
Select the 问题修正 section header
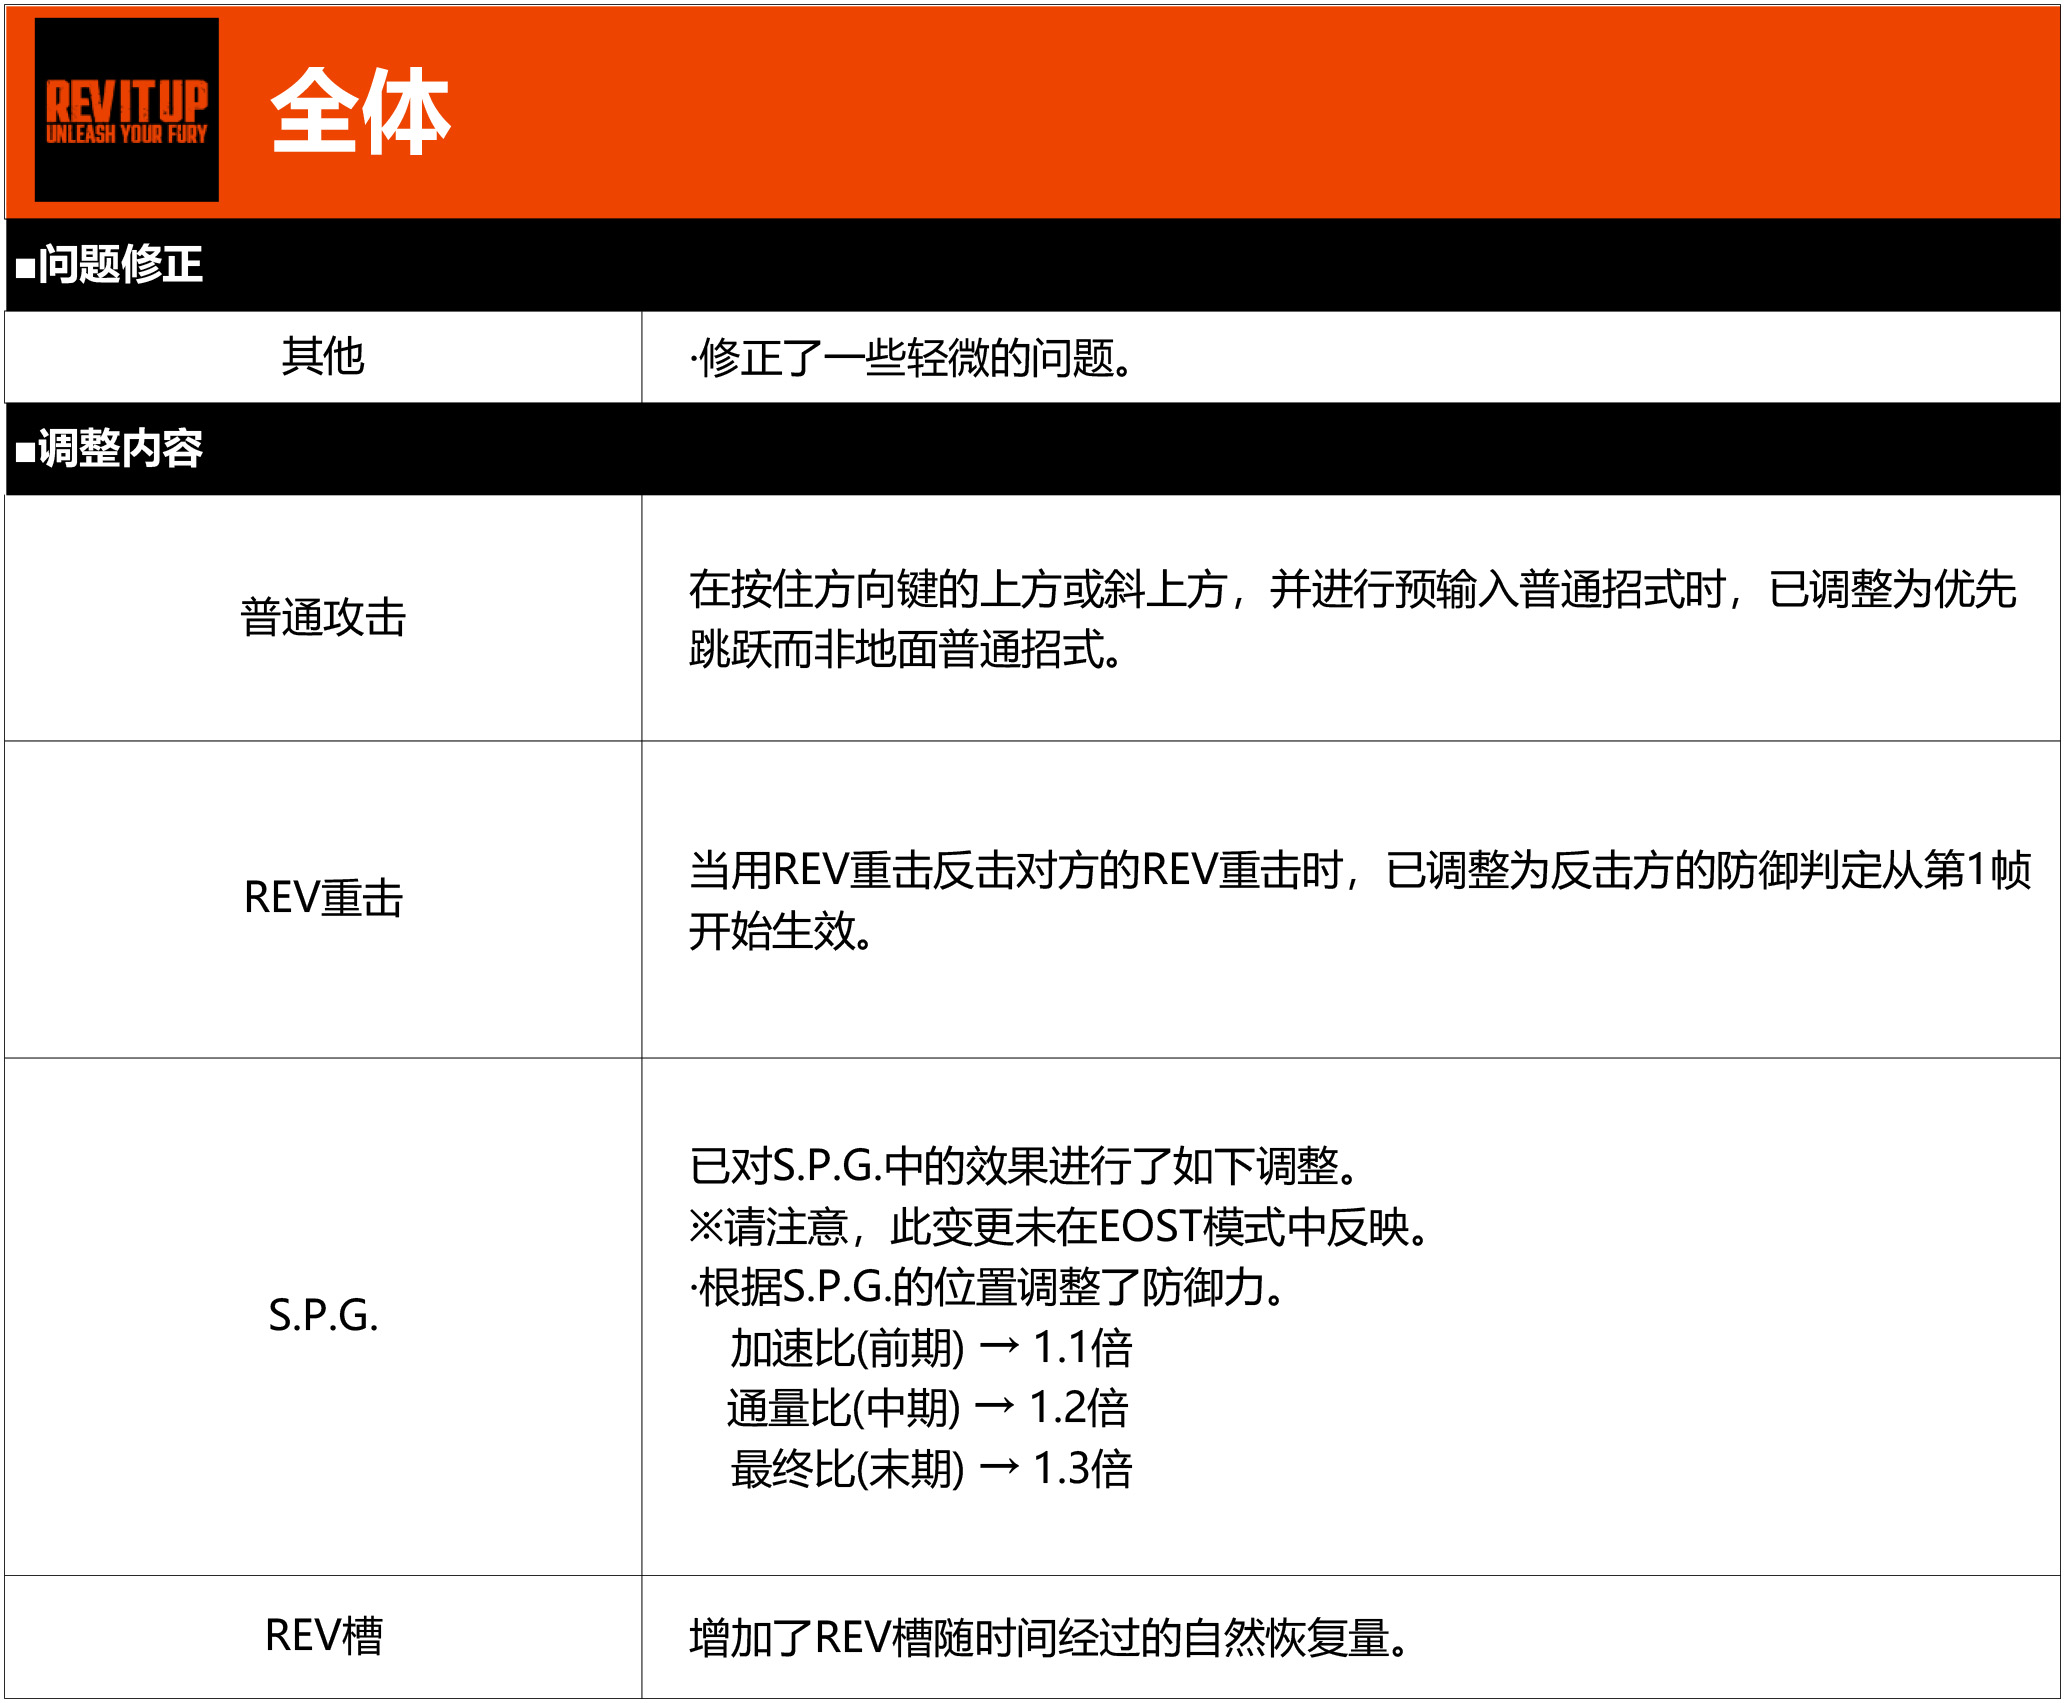(x=110, y=265)
